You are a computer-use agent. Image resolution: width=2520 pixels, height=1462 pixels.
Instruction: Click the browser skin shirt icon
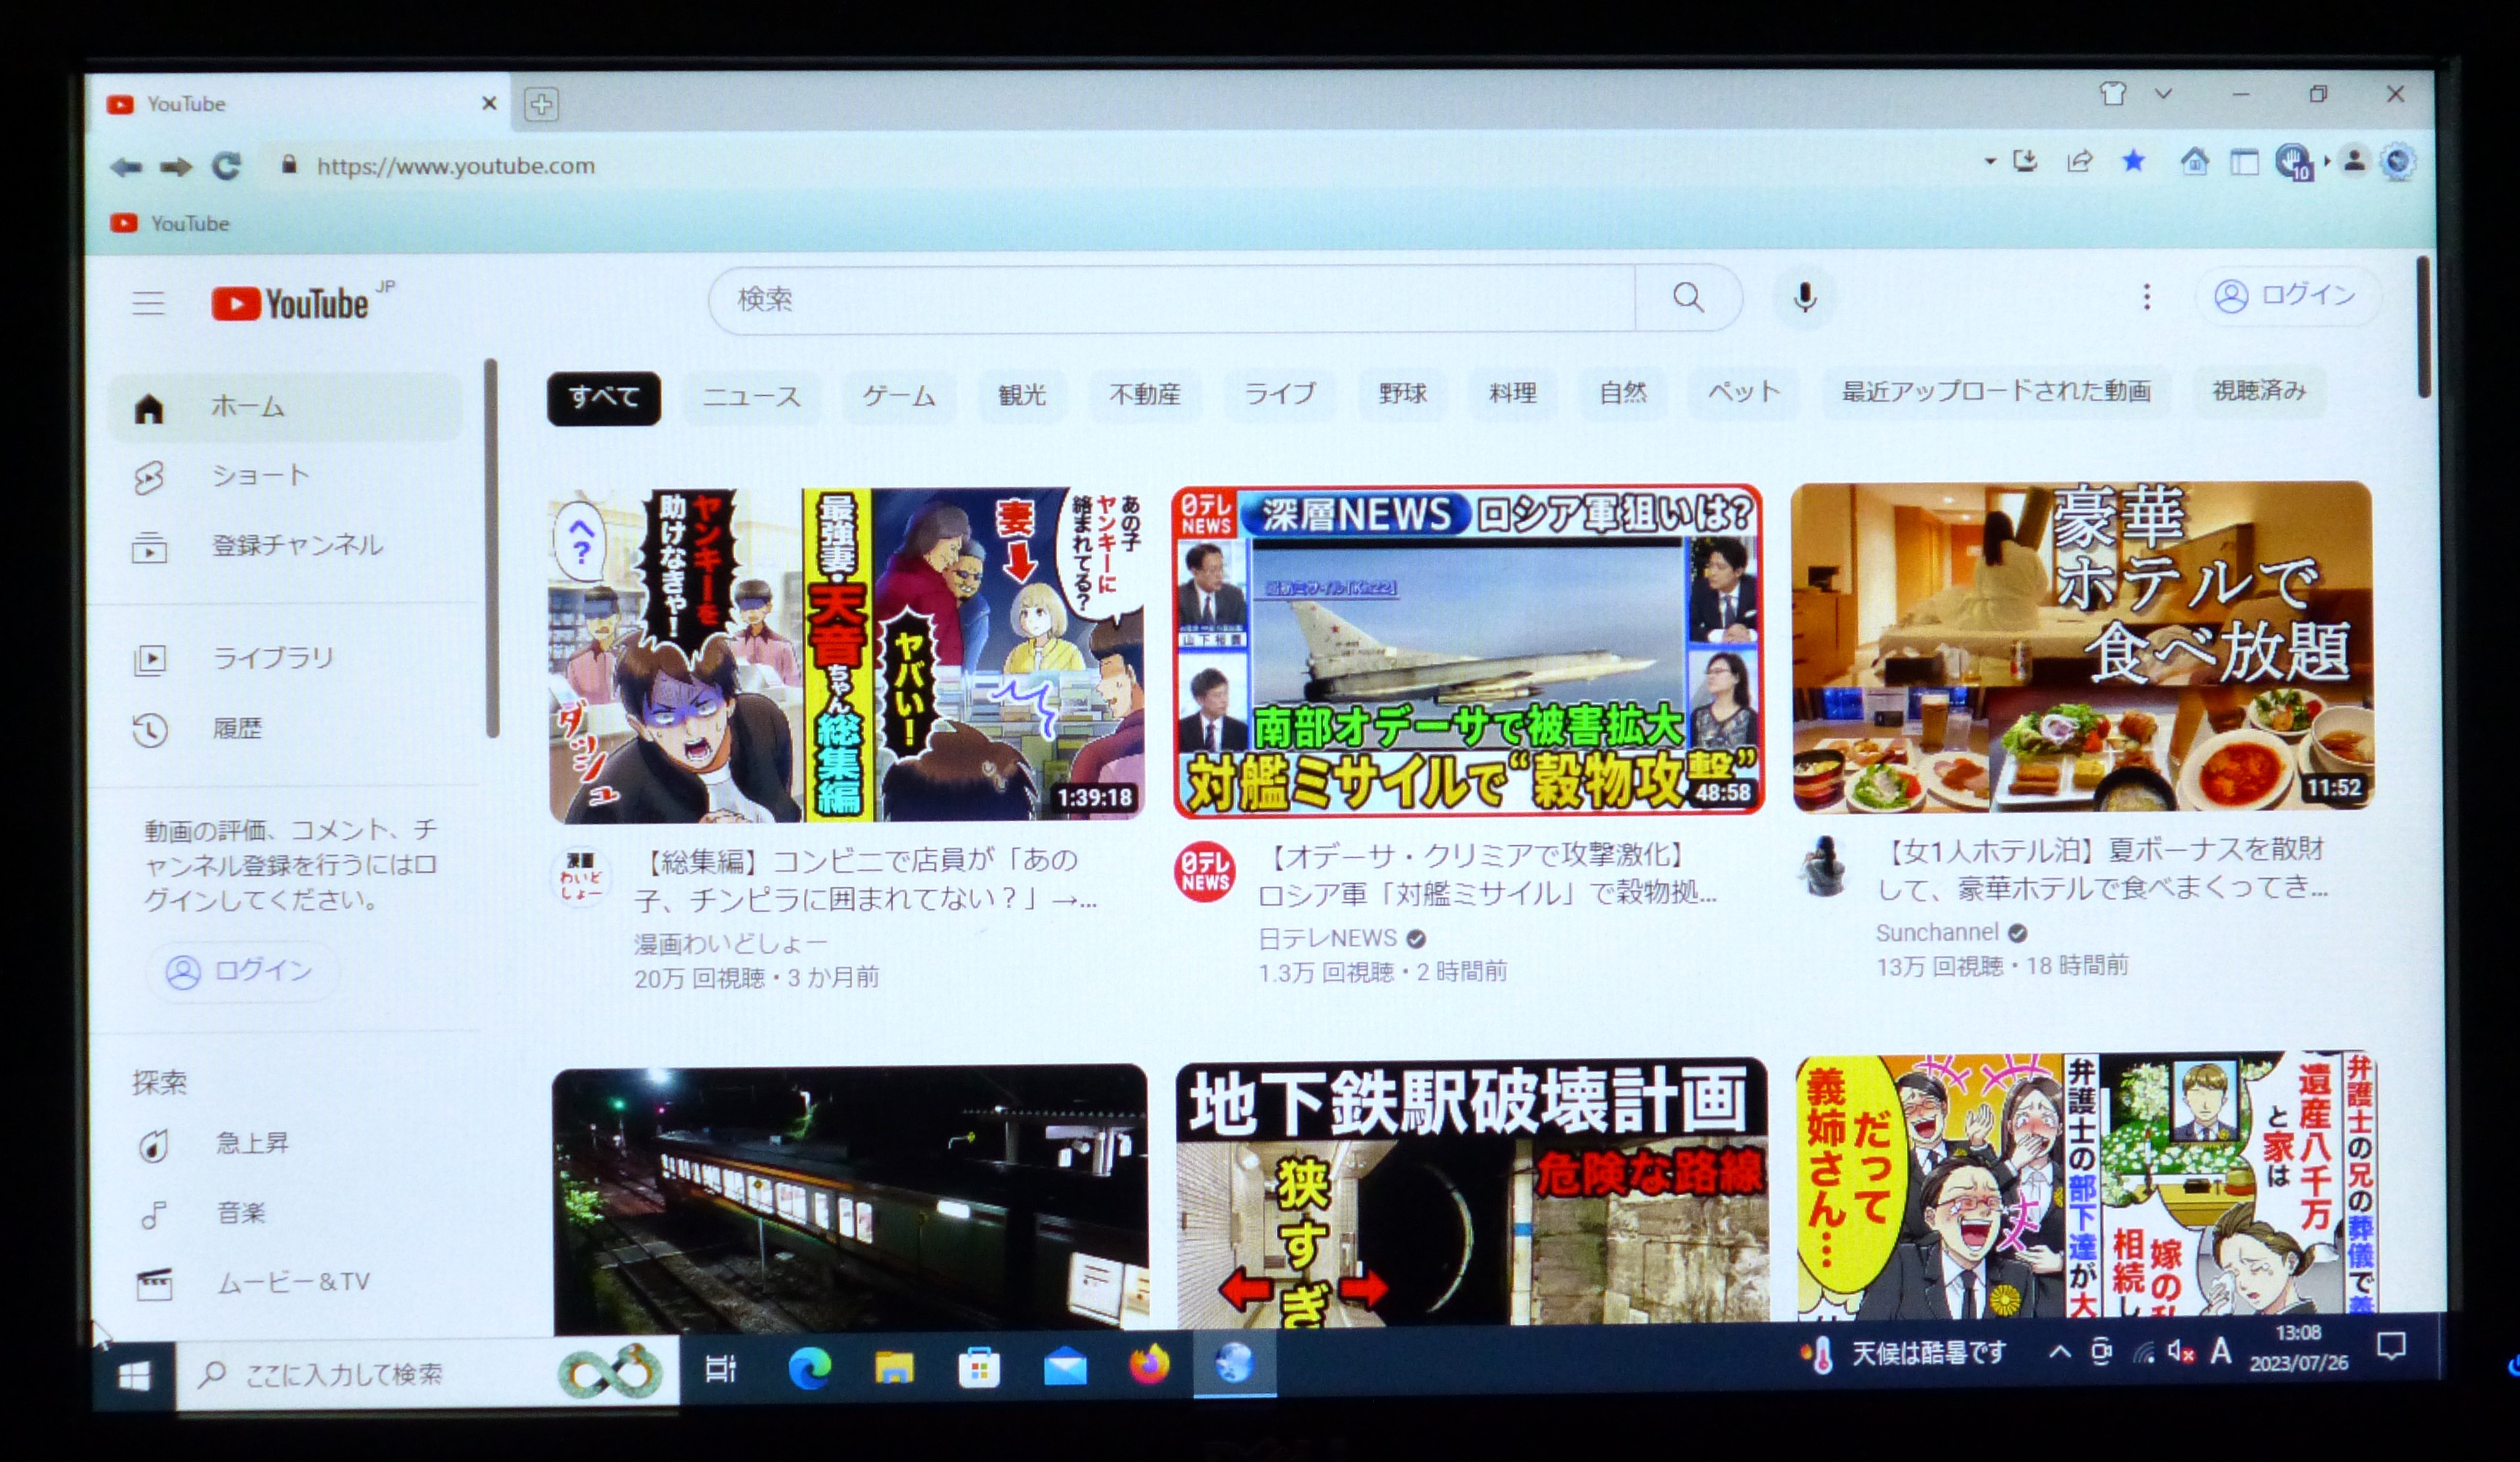click(x=2113, y=94)
